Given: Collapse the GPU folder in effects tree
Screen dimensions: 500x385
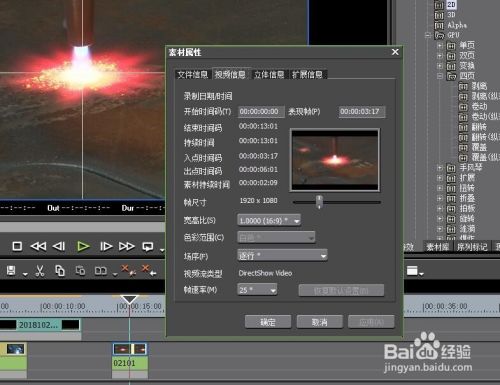Looking at the screenshot, I should tap(428, 35).
